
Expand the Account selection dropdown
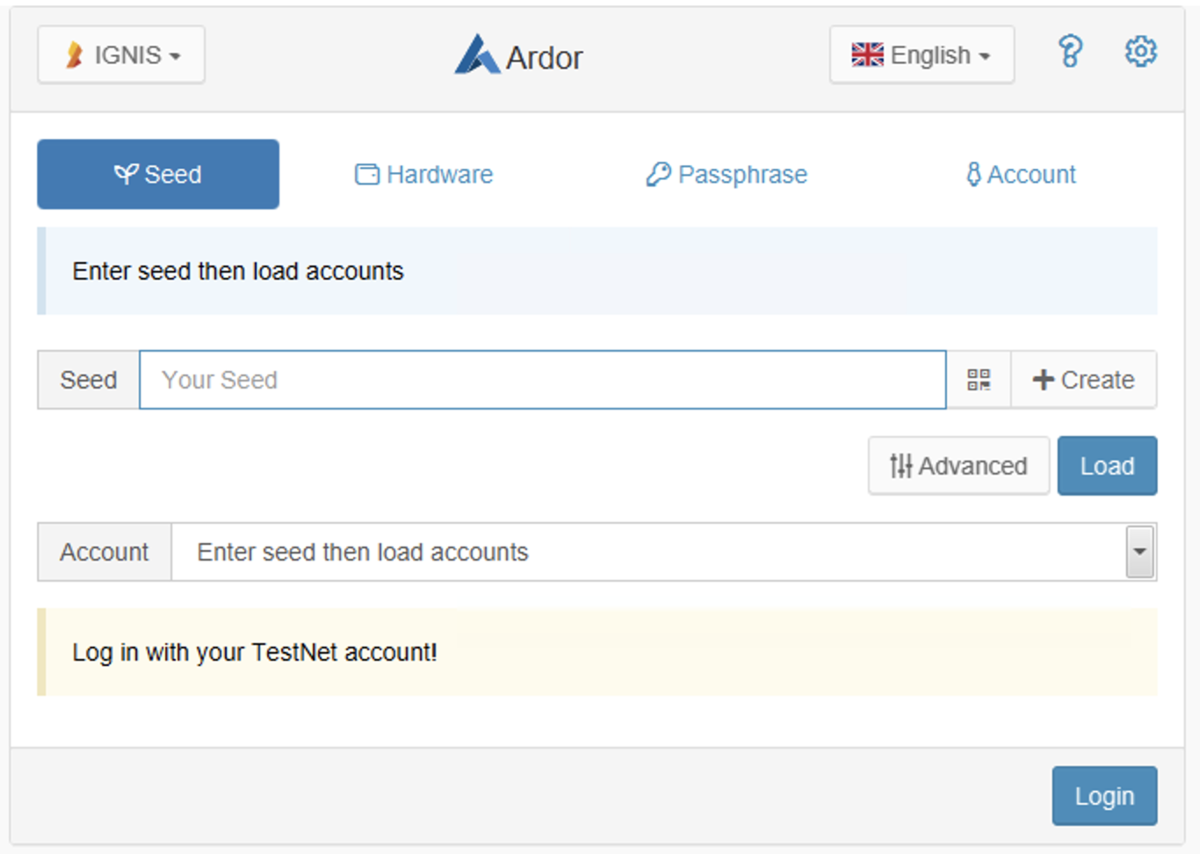click(x=1140, y=551)
